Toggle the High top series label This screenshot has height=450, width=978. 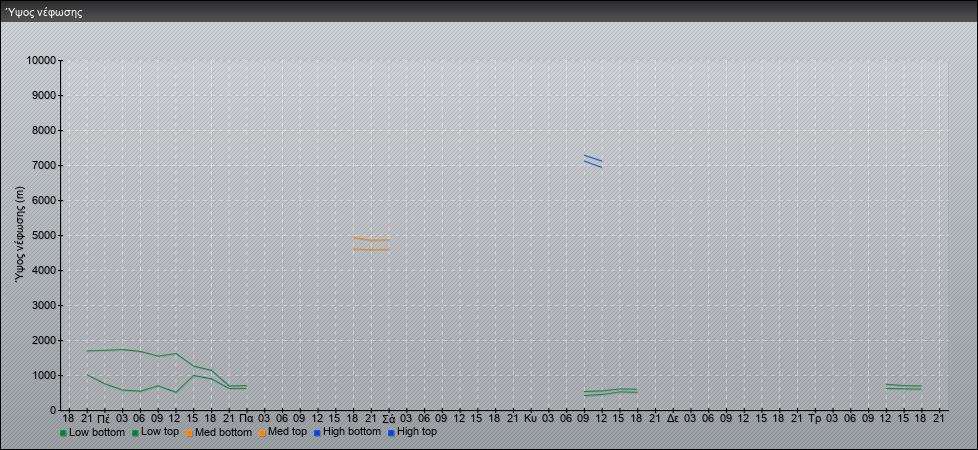click(417, 432)
